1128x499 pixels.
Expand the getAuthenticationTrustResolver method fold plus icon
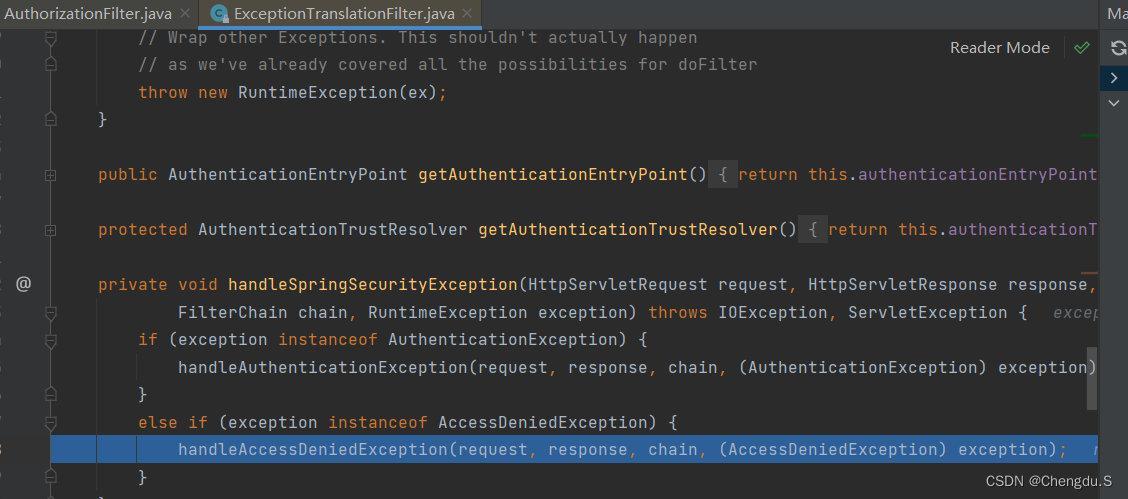click(x=50, y=230)
